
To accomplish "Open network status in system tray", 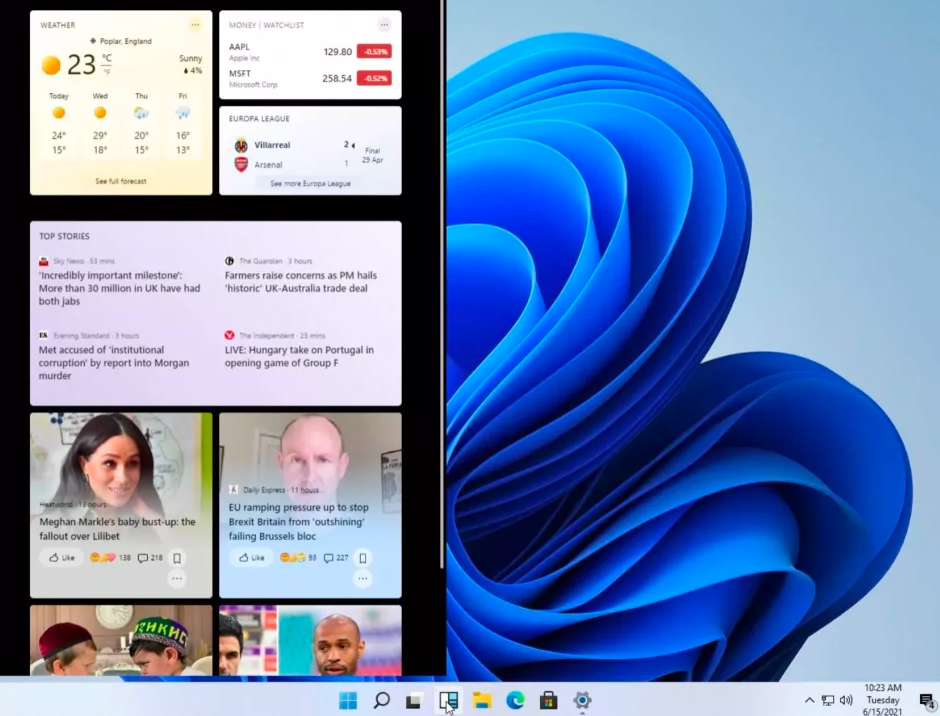I will (x=828, y=700).
